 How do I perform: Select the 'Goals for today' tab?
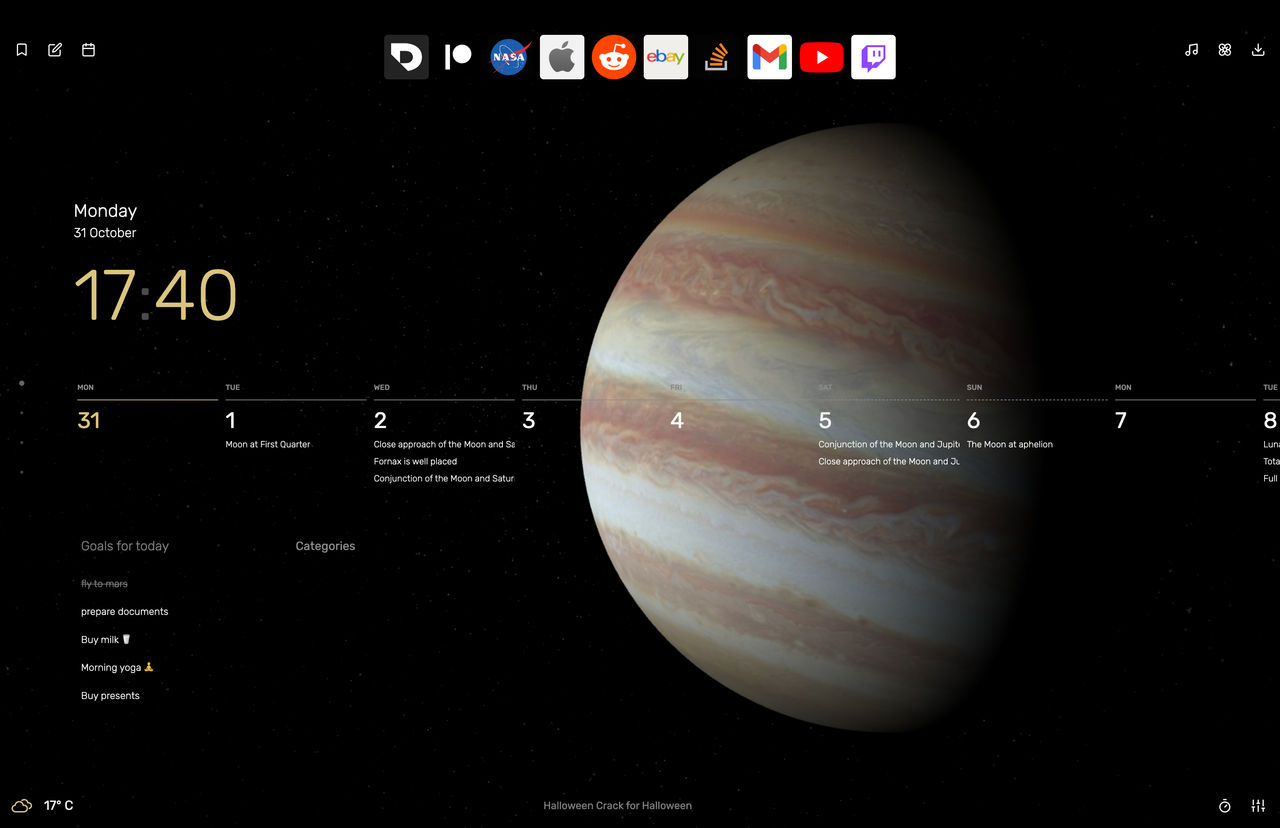point(124,546)
